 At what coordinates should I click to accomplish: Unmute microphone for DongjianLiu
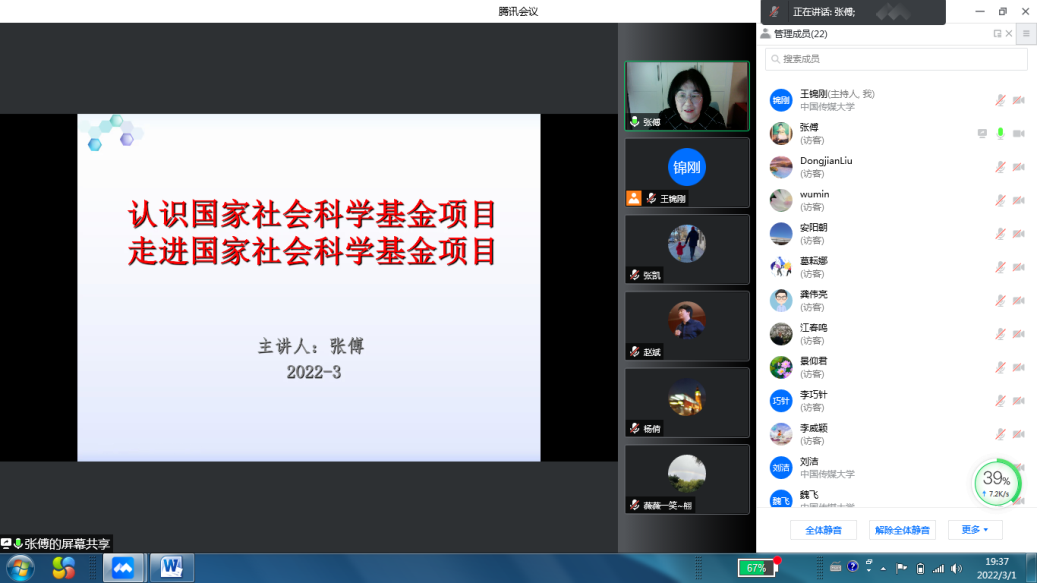click(x=1000, y=167)
